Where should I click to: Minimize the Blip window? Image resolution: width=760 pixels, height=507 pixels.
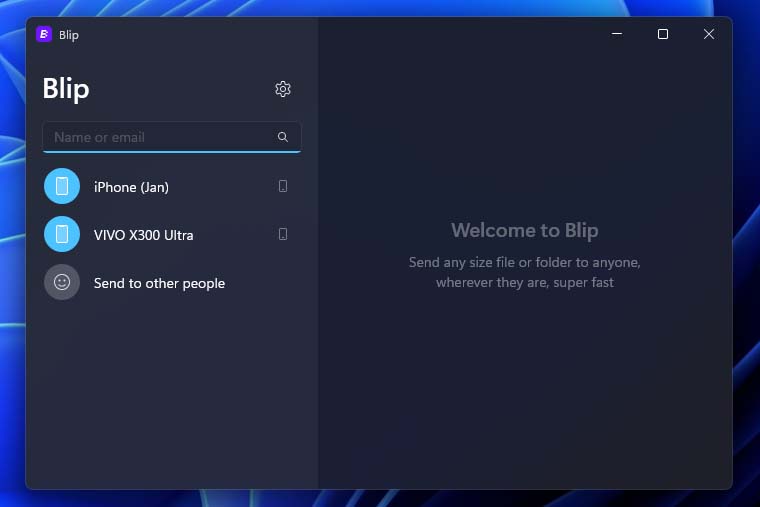click(x=617, y=34)
